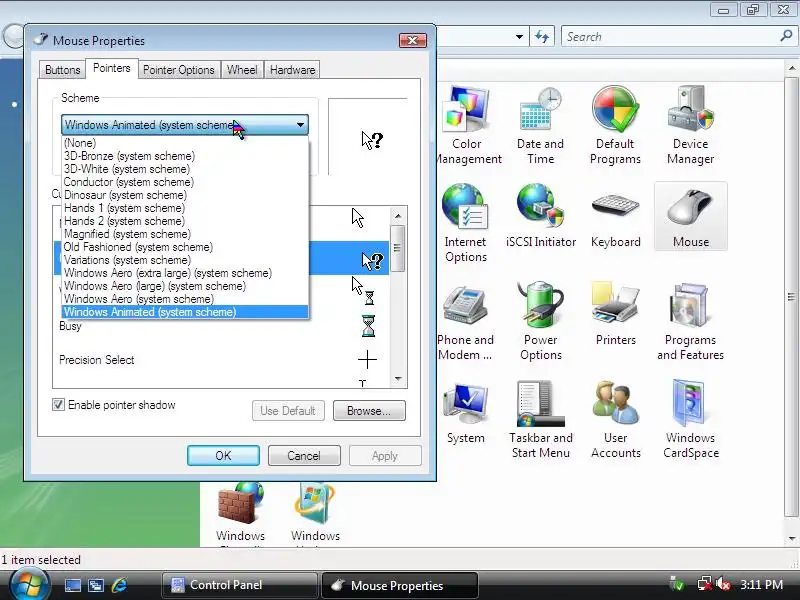Click the refresh arrows button in address bar
This screenshot has height=600, width=800.
pos(542,37)
